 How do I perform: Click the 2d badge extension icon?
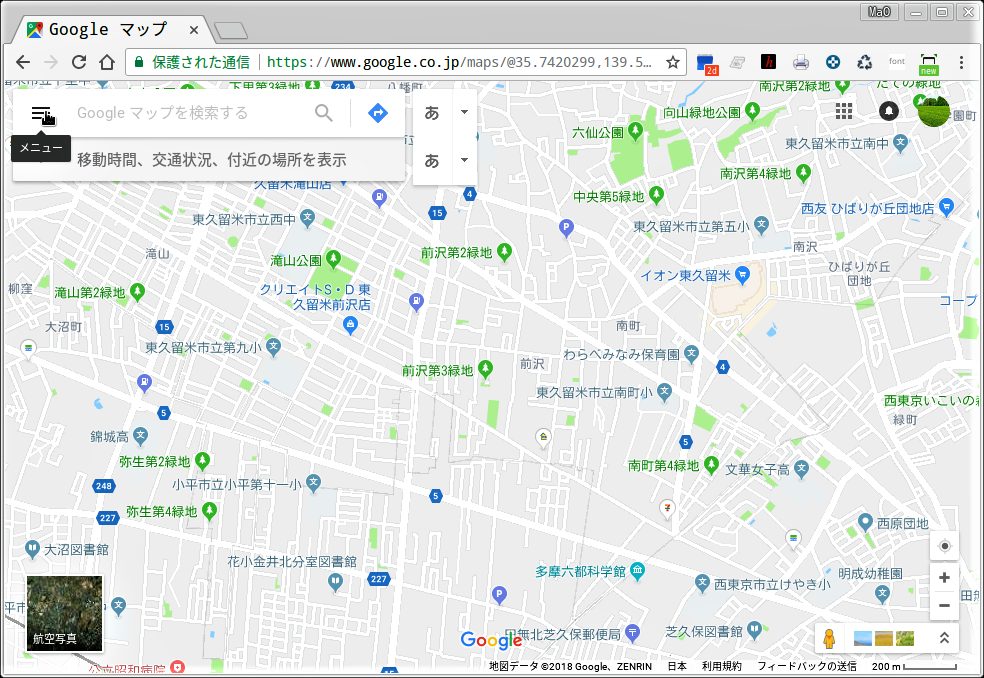(x=707, y=64)
